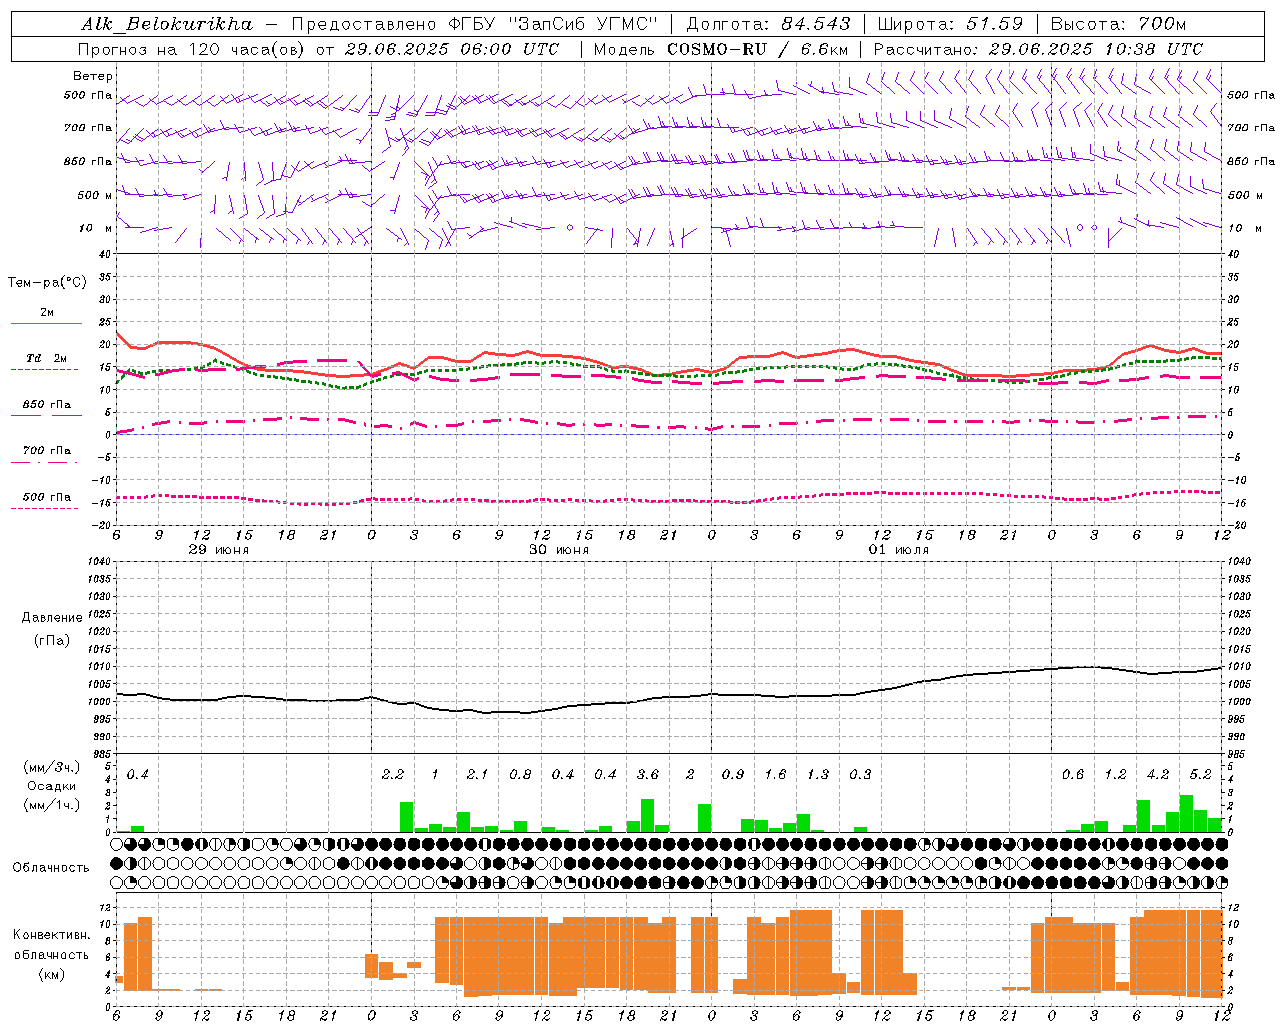Click the station name Alk_Belokurikha
This screenshot has width=1280, height=1024.
(167, 24)
